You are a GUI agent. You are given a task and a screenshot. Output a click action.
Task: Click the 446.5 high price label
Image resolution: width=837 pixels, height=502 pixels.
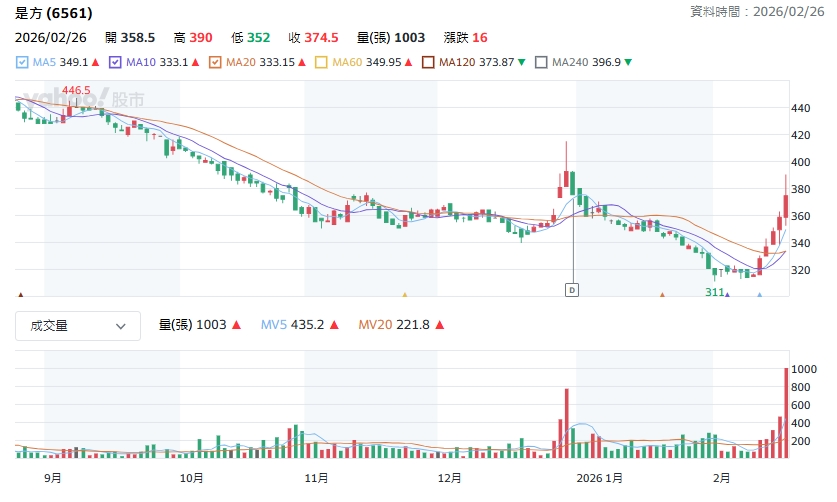pos(76,90)
